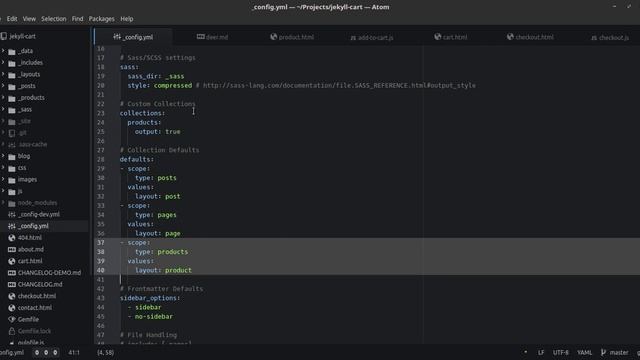This screenshot has width=640, height=360.
Task: Expand the _sass folder arrow
Action: 3,109
